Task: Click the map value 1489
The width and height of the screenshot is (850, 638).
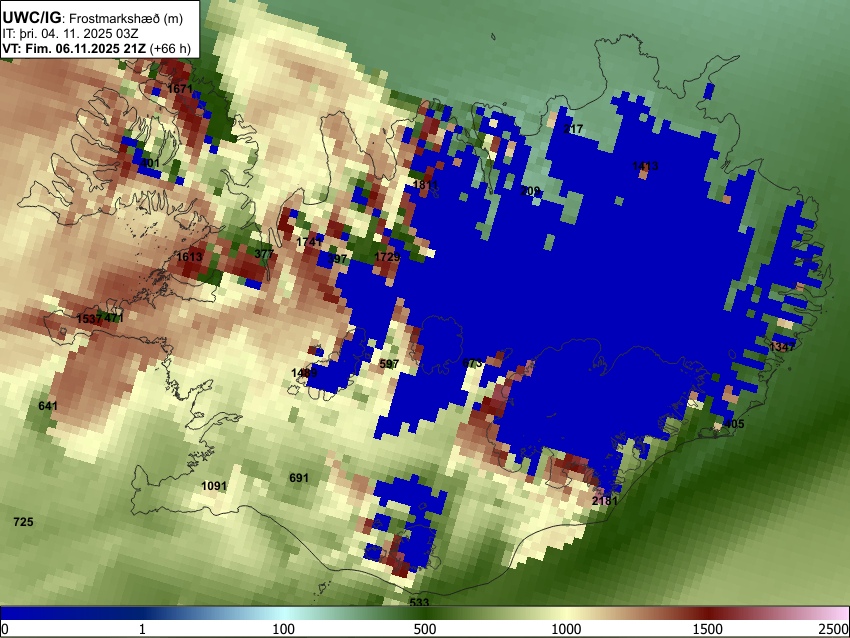Action: coord(304,372)
